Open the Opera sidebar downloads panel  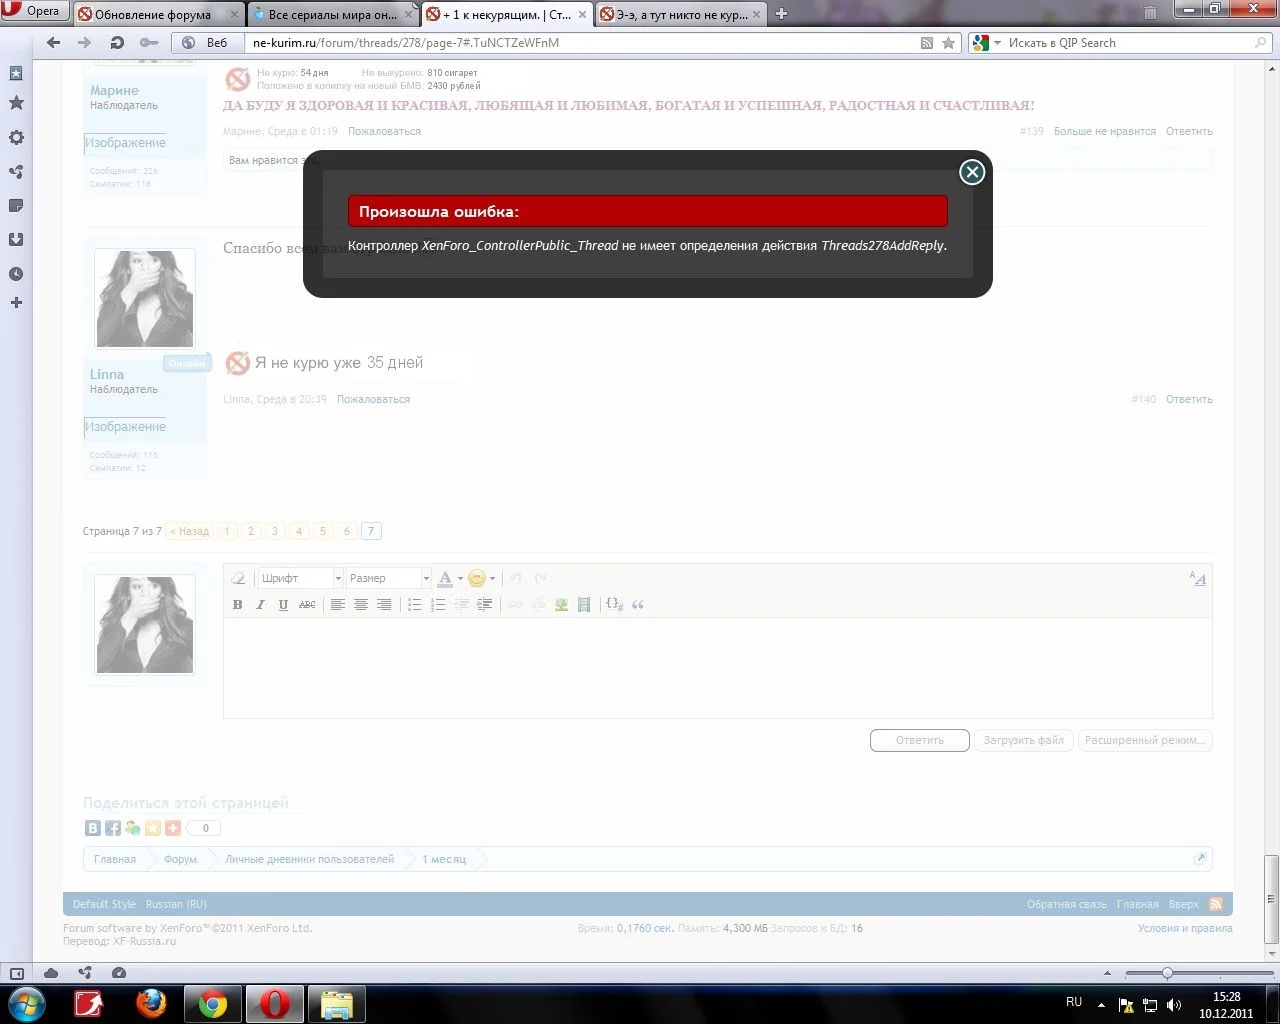click(16, 240)
